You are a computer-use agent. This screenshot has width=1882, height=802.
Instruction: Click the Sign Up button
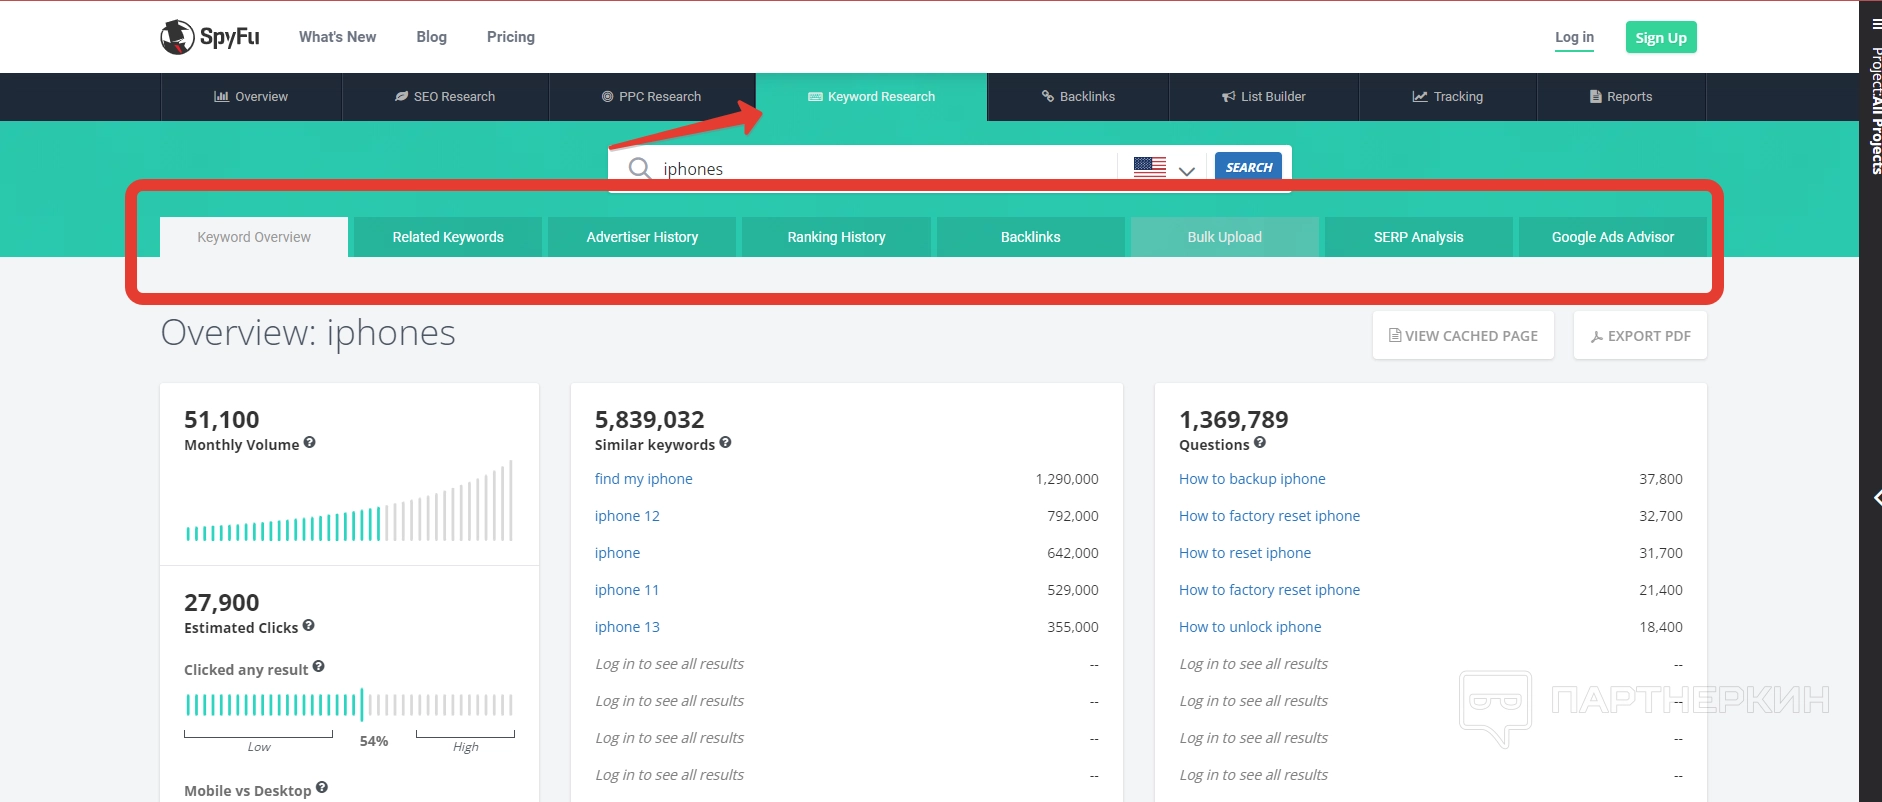pyautogui.click(x=1661, y=37)
